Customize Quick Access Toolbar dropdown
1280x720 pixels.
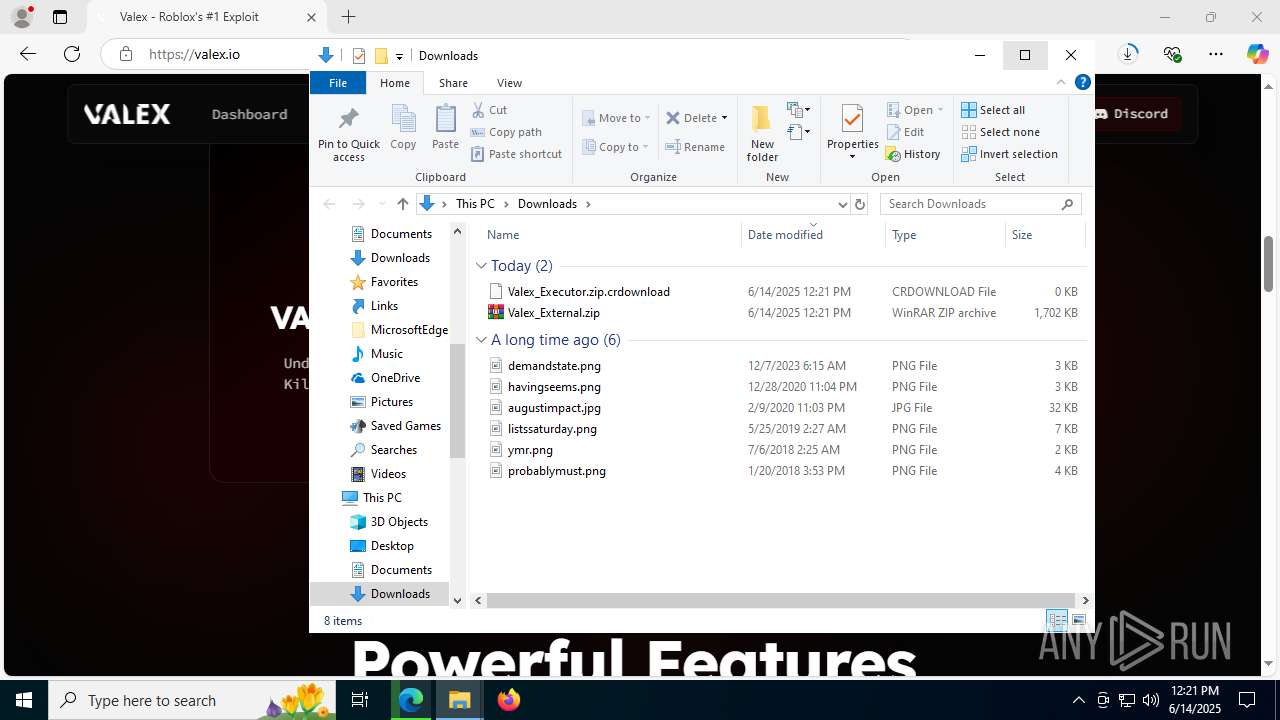pyautogui.click(x=399, y=56)
